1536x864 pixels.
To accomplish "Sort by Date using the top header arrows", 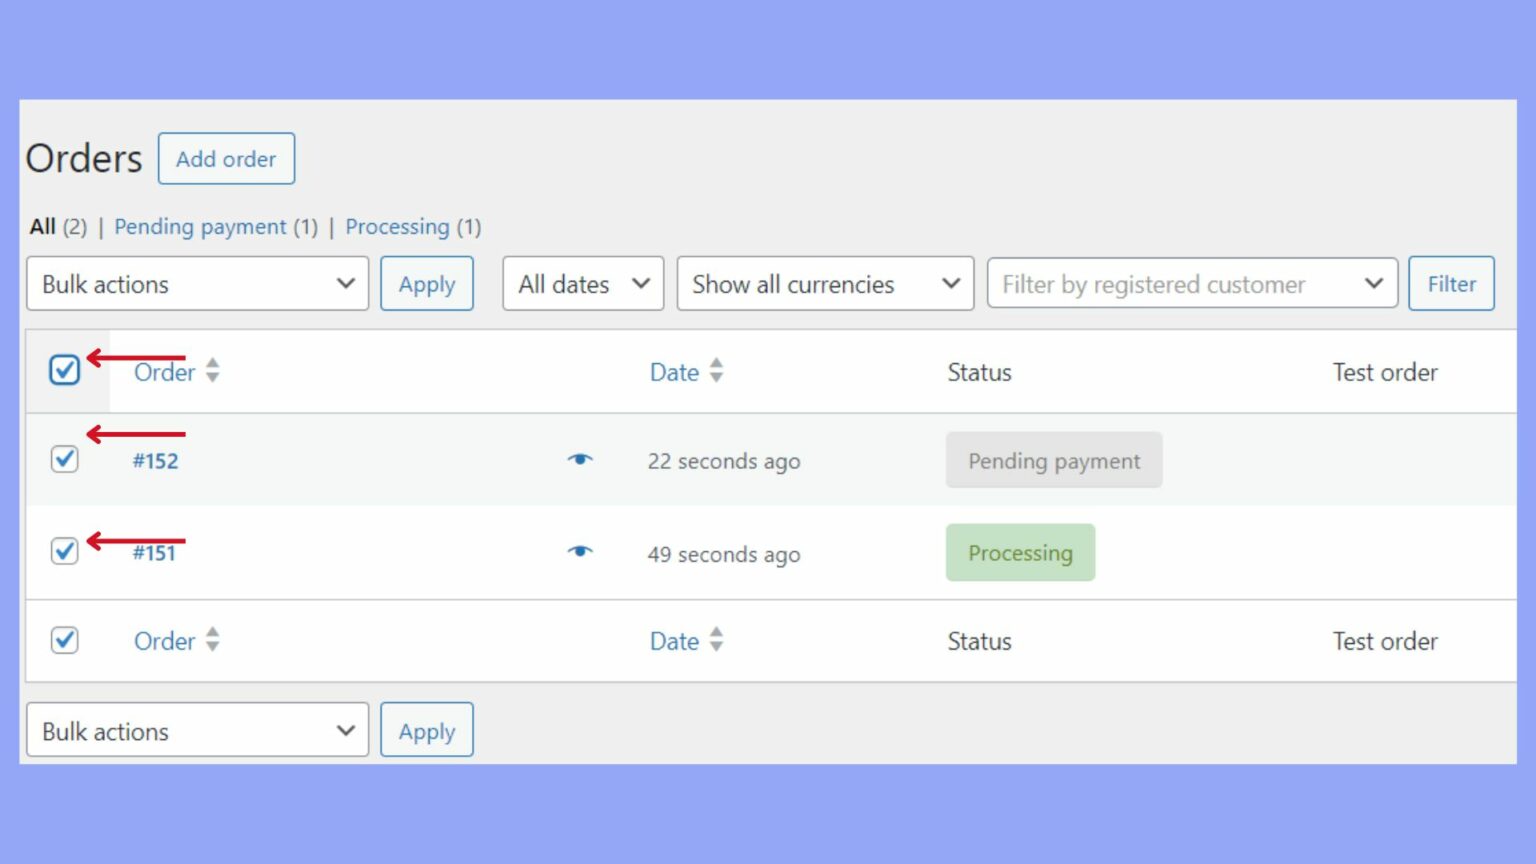I will [x=716, y=371].
